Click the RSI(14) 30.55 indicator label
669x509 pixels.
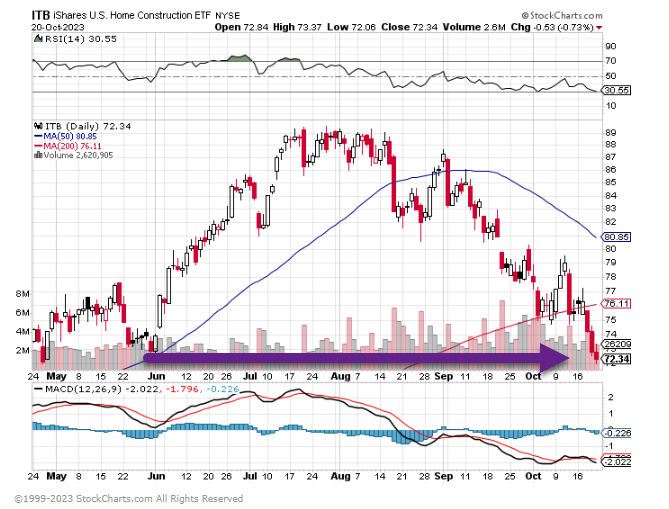coord(80,39)
